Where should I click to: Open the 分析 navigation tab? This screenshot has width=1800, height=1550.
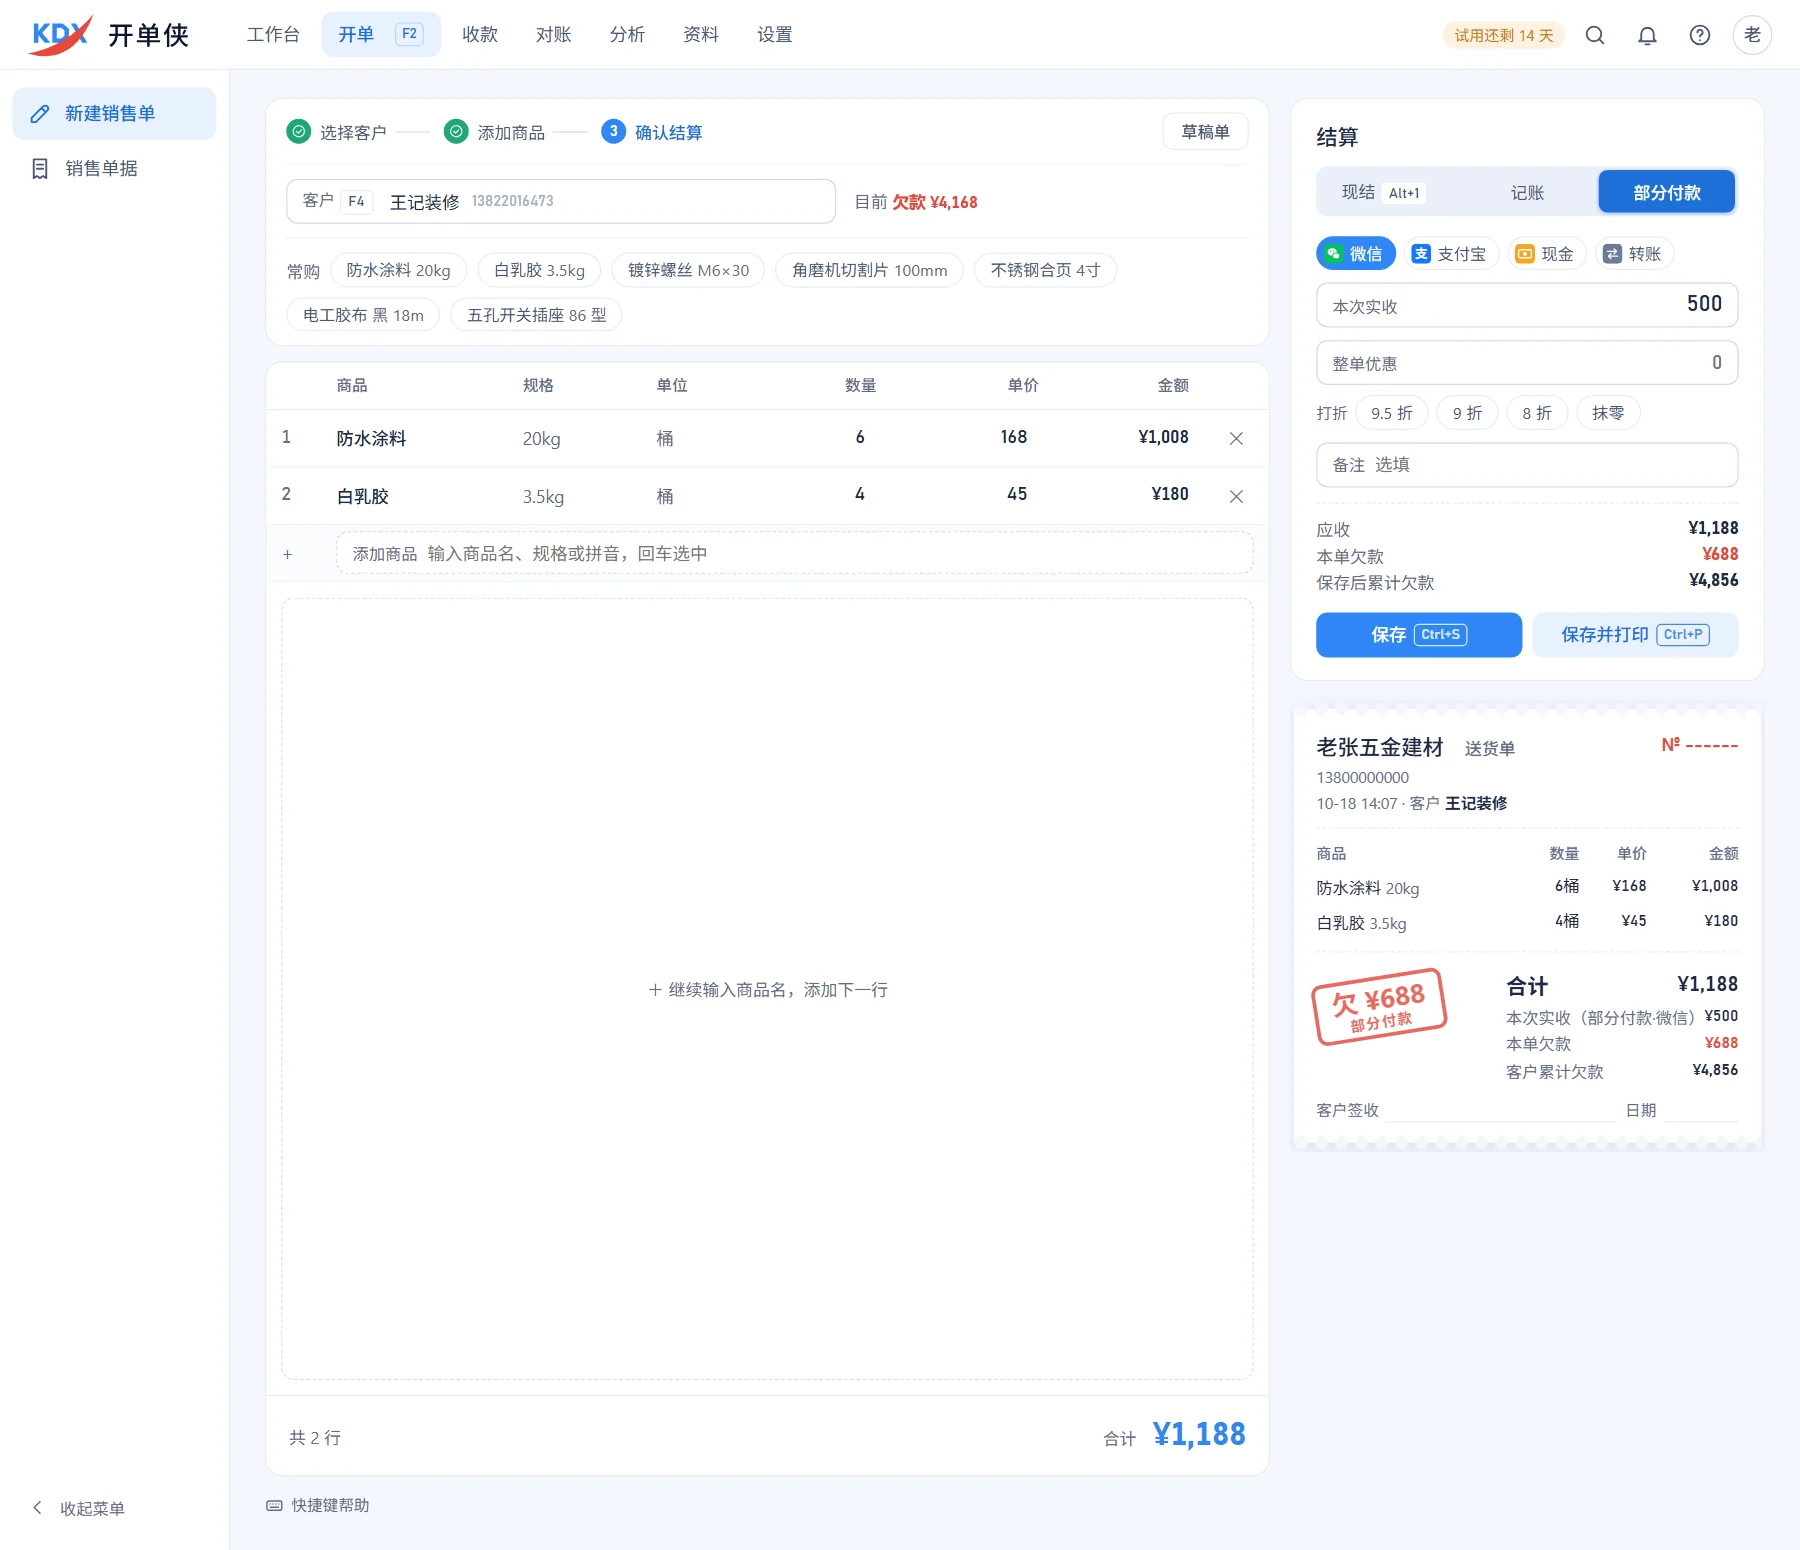pos(627,35)
